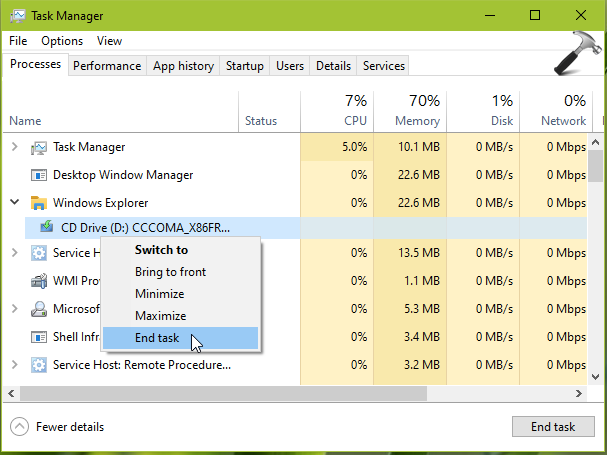The height and width of the screenshot is (455, 607).
Task: Expand the Microsoft process group
Action: click(x=15, y=309)
